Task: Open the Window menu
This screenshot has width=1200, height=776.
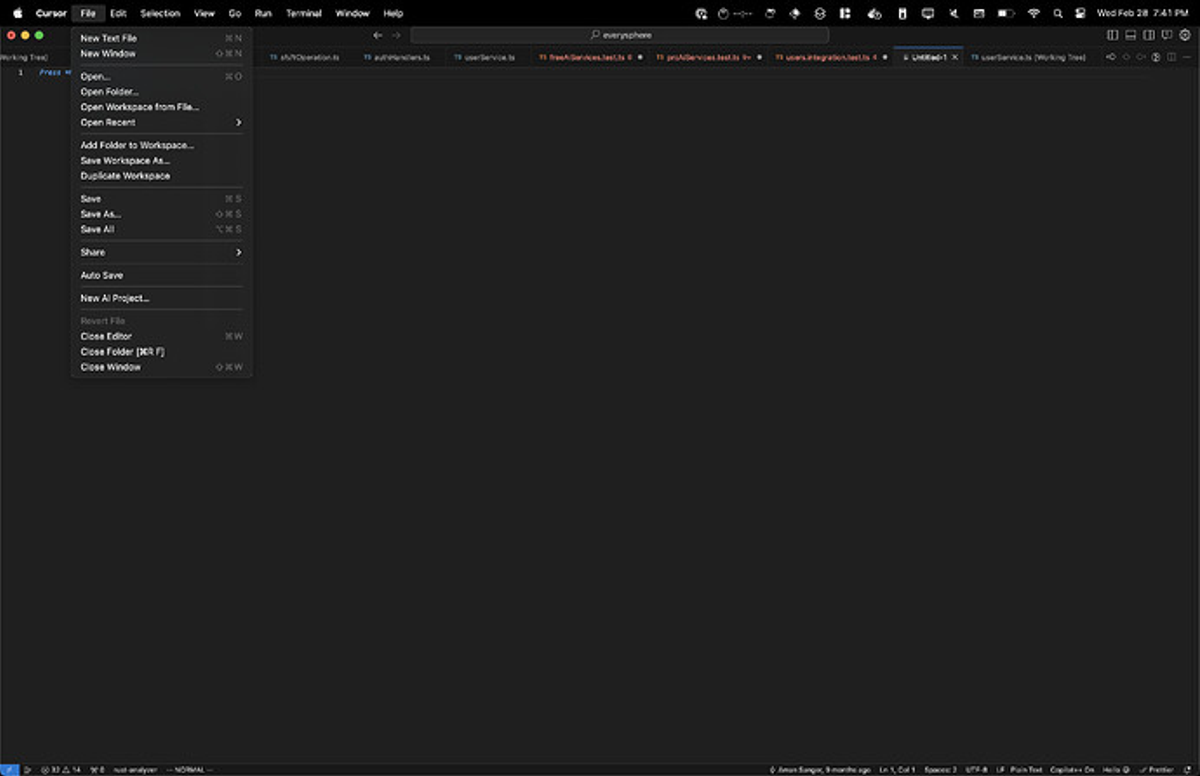Action: tap(352, 13)
